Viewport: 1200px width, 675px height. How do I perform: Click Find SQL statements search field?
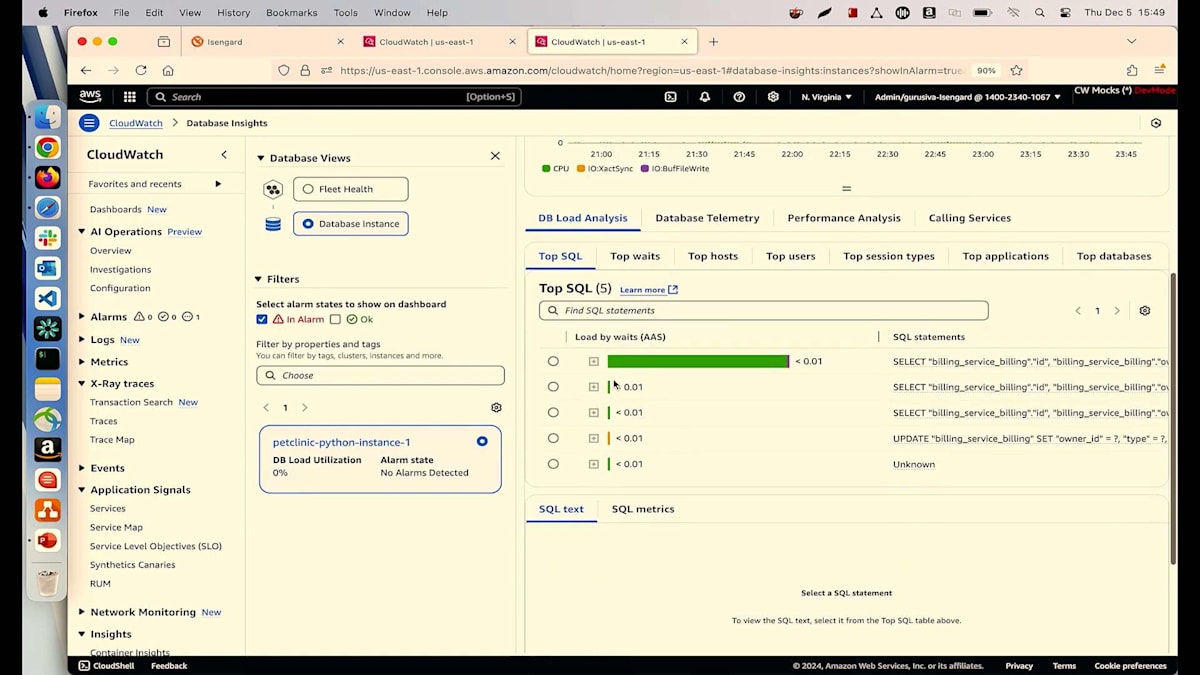pos(763,311)
